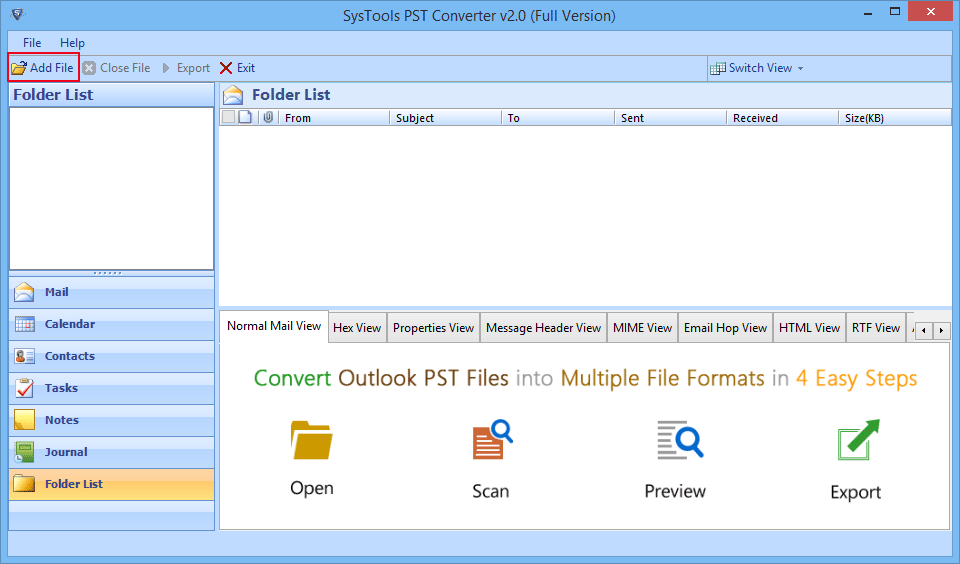Click the Exit red X icon
This screenshot has height=564, width=960.
click(x=226, y=68)
